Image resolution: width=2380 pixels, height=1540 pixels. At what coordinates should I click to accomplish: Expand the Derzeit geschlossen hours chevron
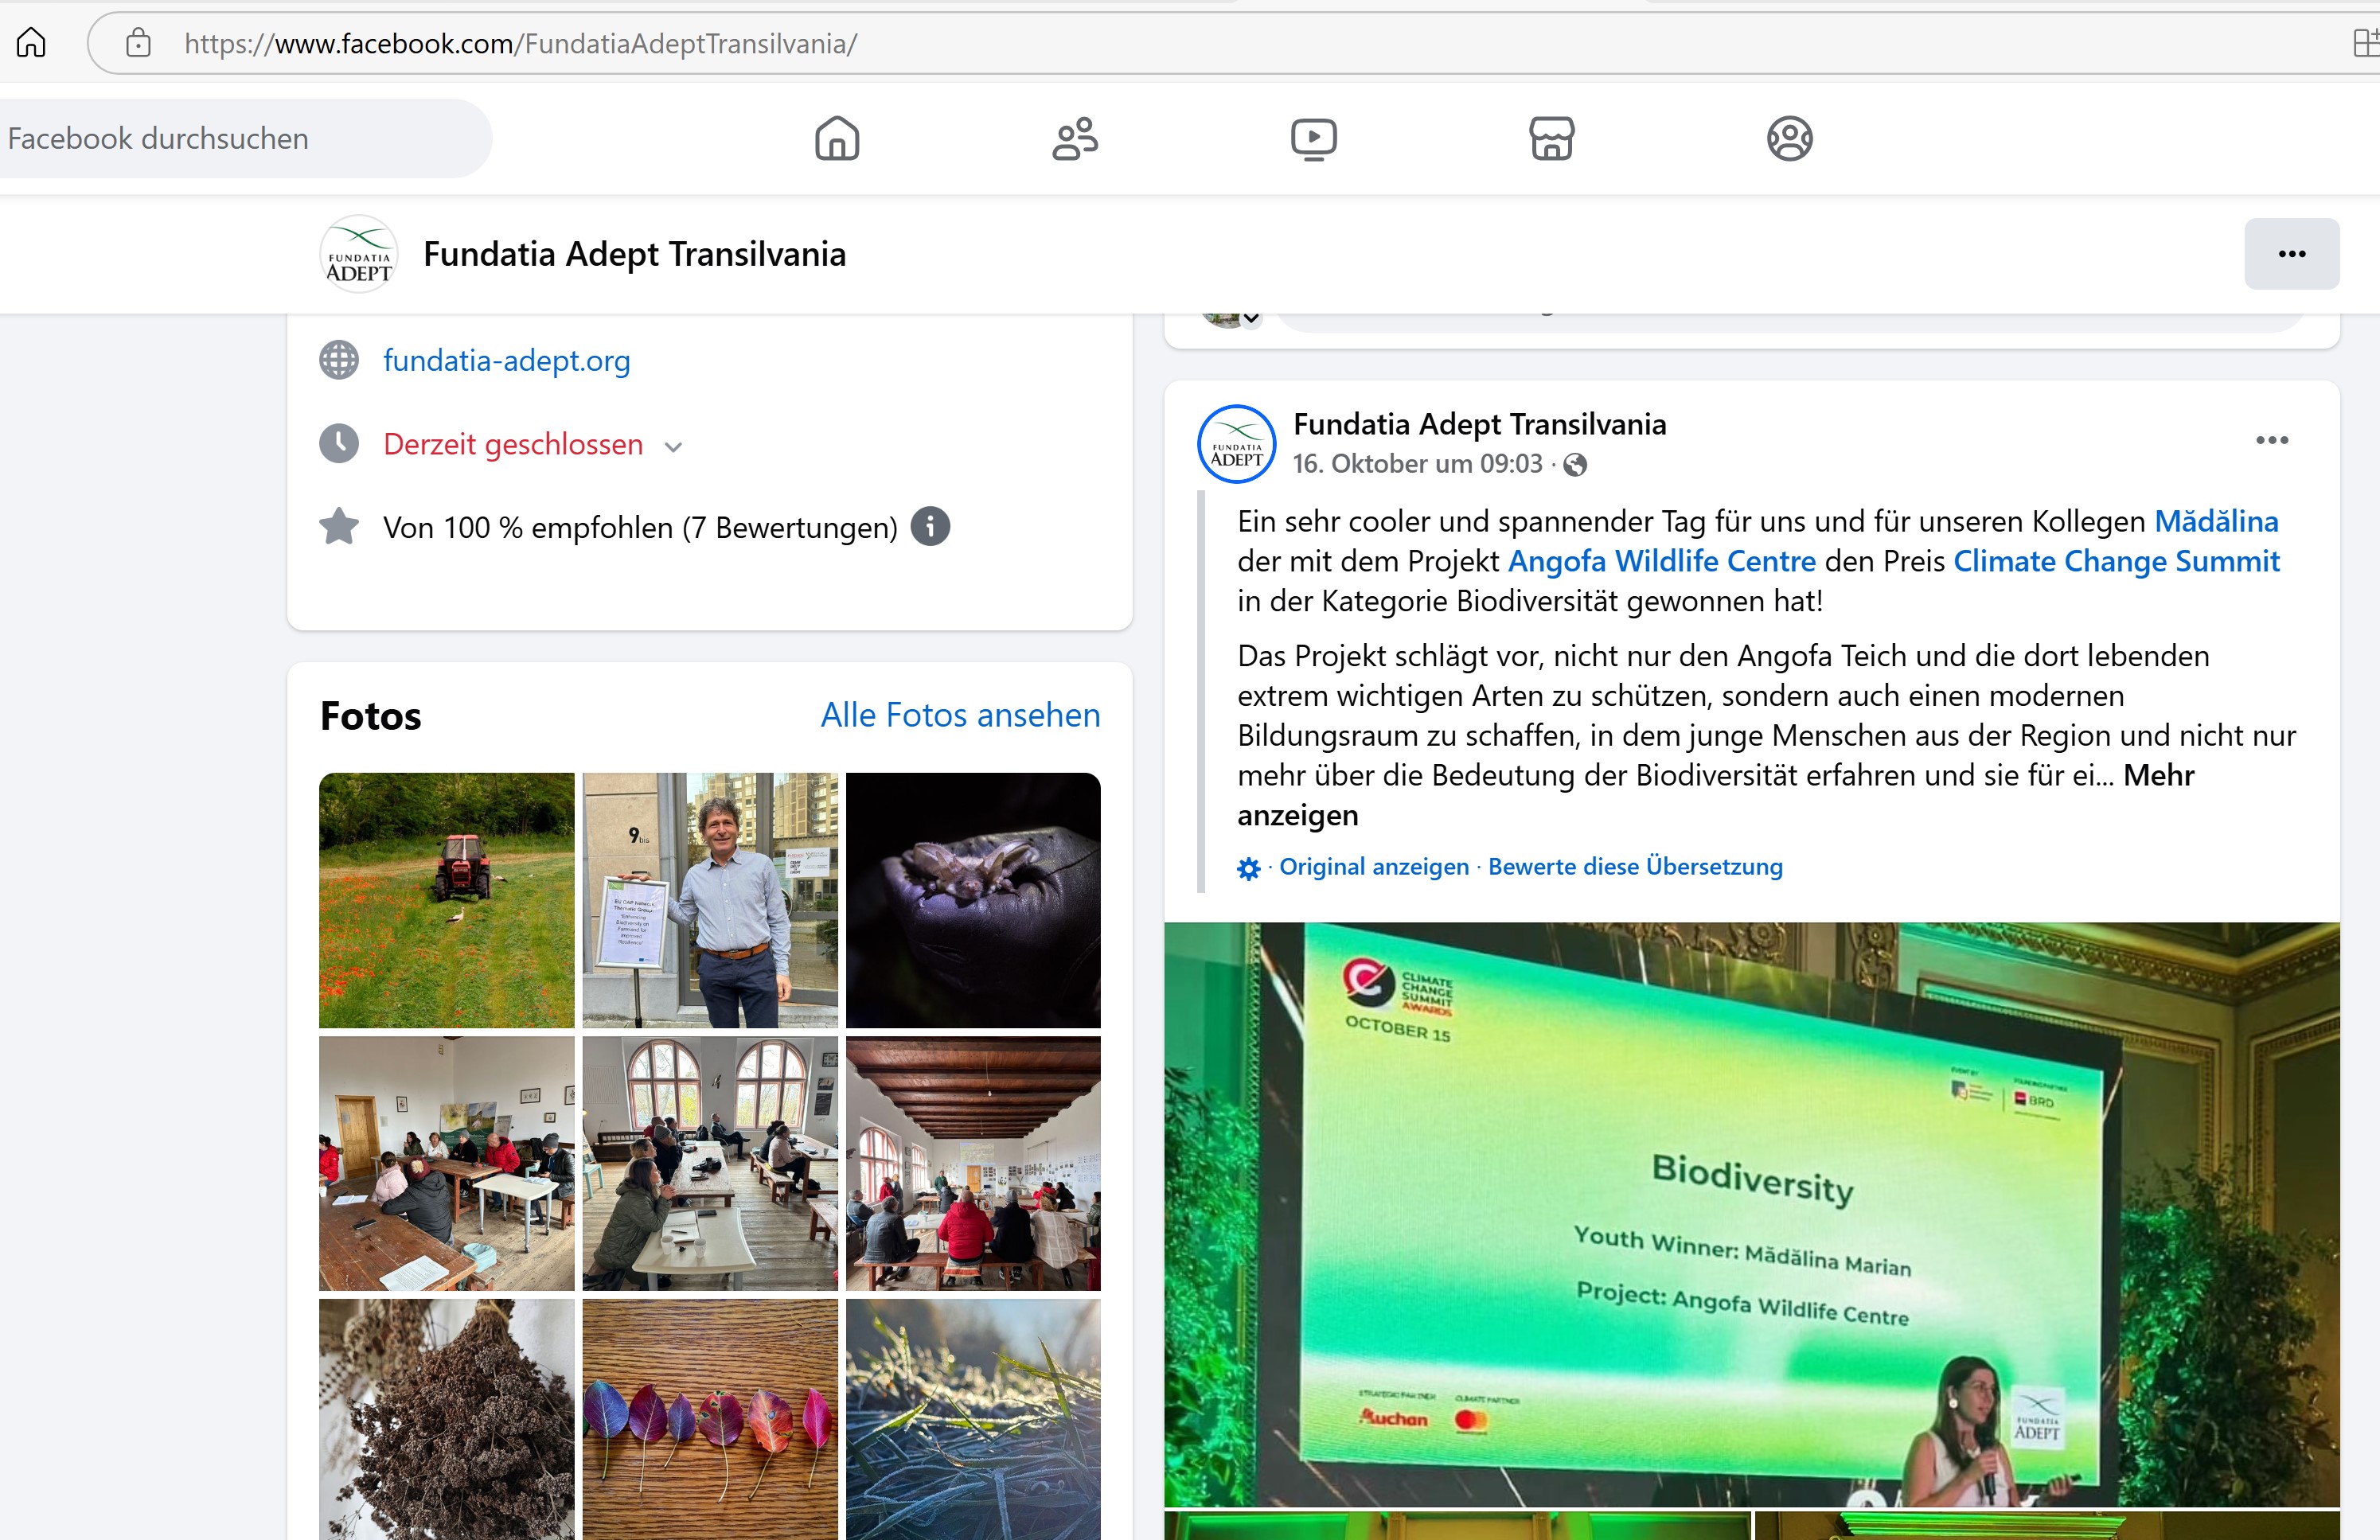point(674,447)
